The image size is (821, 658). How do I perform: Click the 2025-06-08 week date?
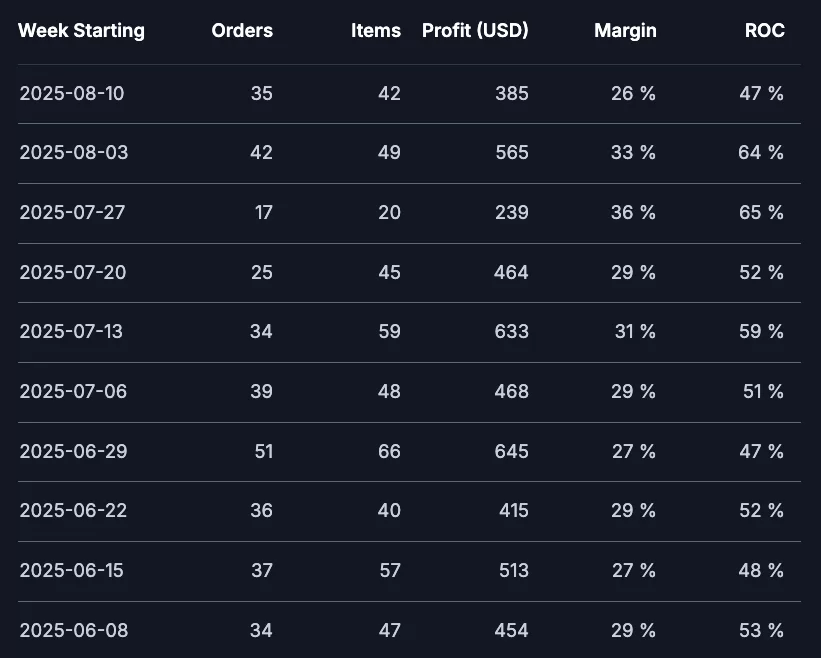pyautogui.click(x=74, y=630)
